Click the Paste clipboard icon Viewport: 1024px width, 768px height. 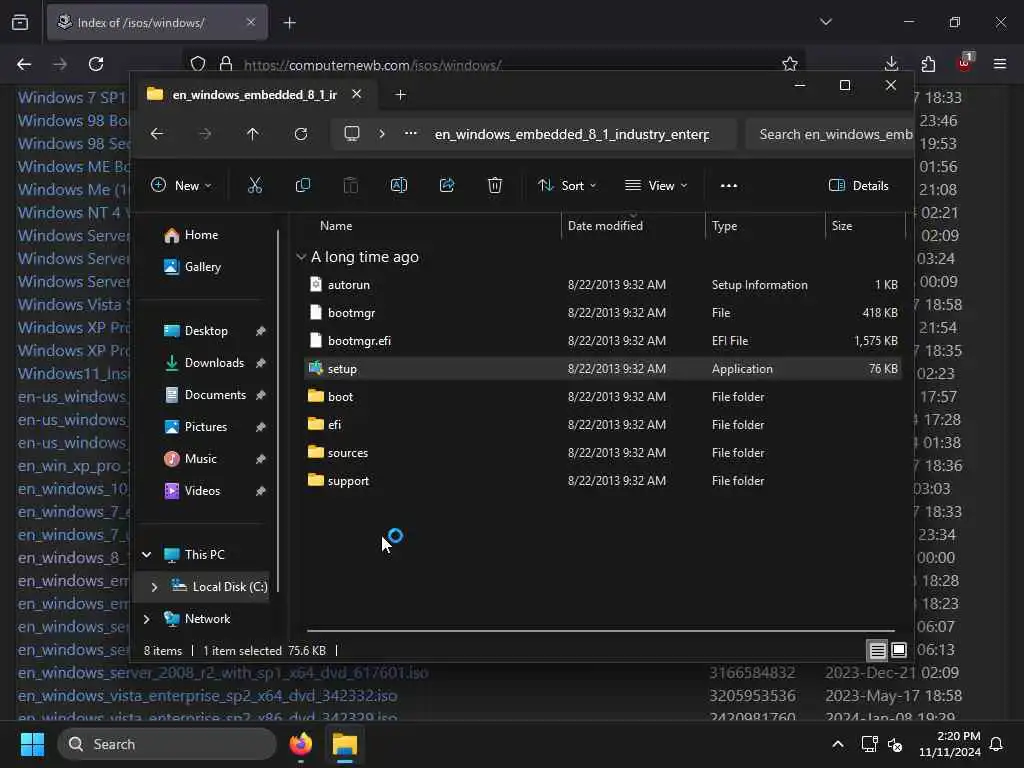351,185
